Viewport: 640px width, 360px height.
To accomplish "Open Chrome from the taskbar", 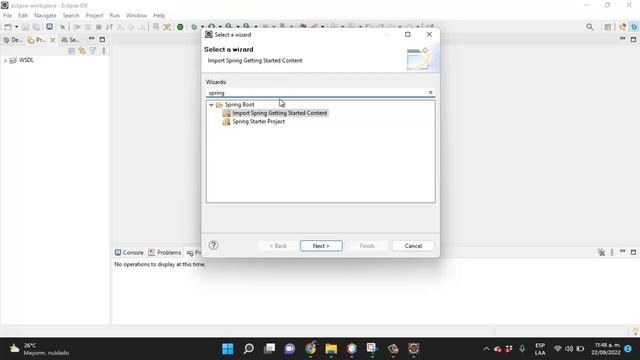I will 311,349.
